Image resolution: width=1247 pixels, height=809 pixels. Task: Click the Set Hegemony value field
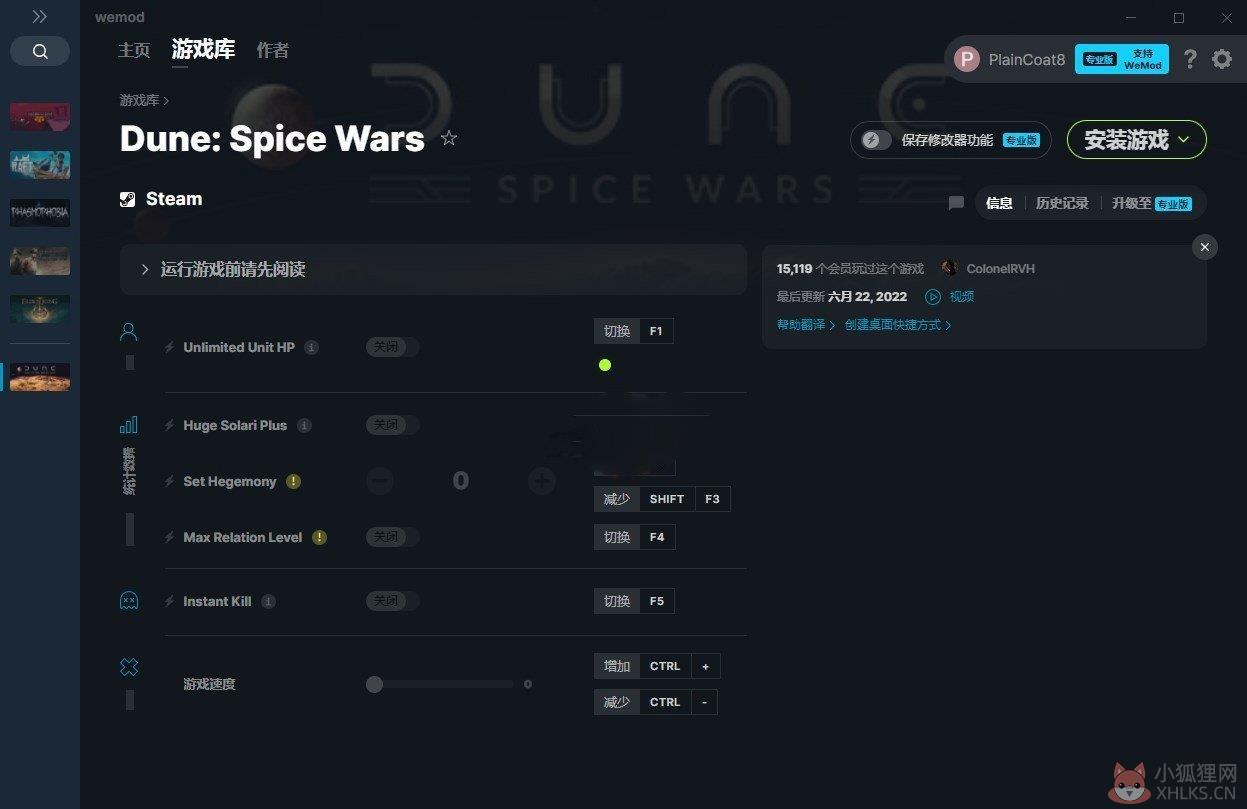pos(461,481)
